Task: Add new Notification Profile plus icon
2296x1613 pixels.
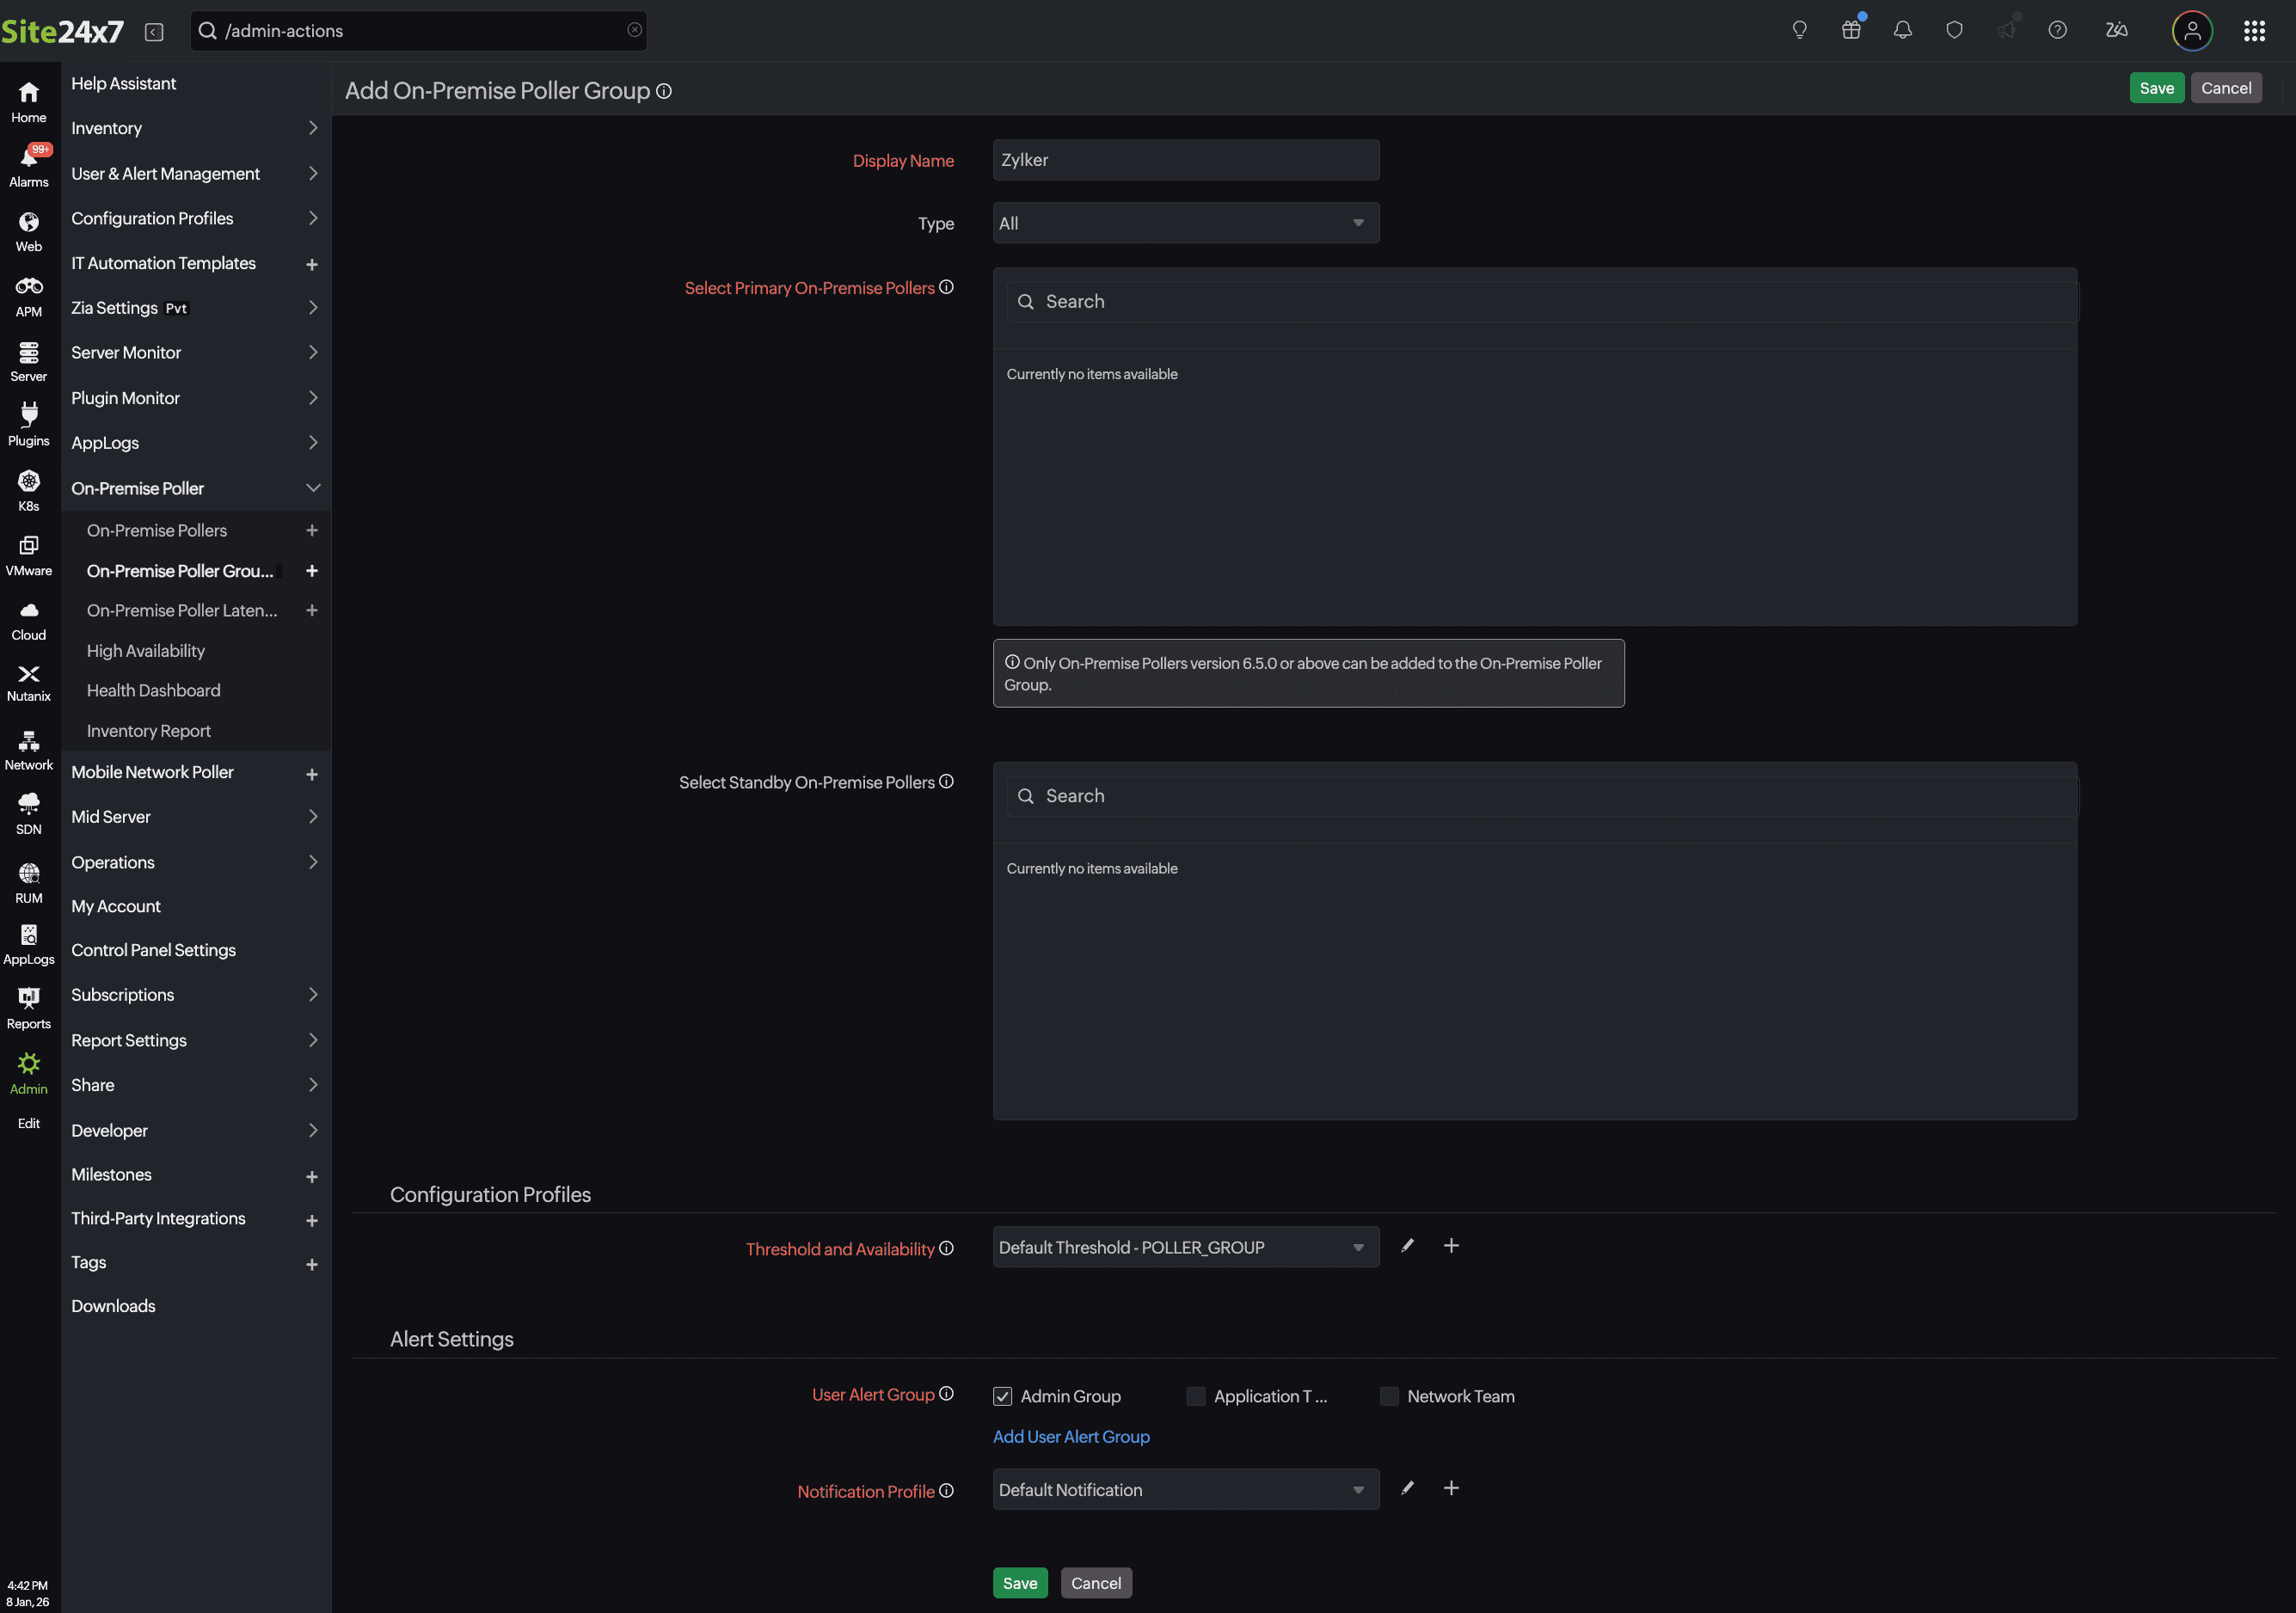Action: click(x=1451, y=1489)
